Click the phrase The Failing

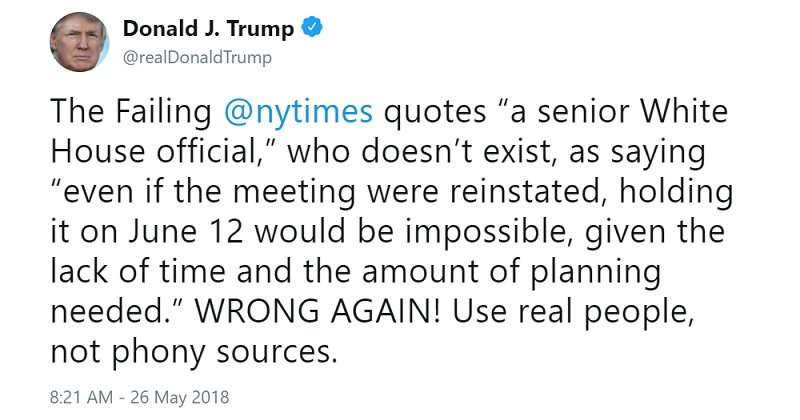tap(131, 112)
